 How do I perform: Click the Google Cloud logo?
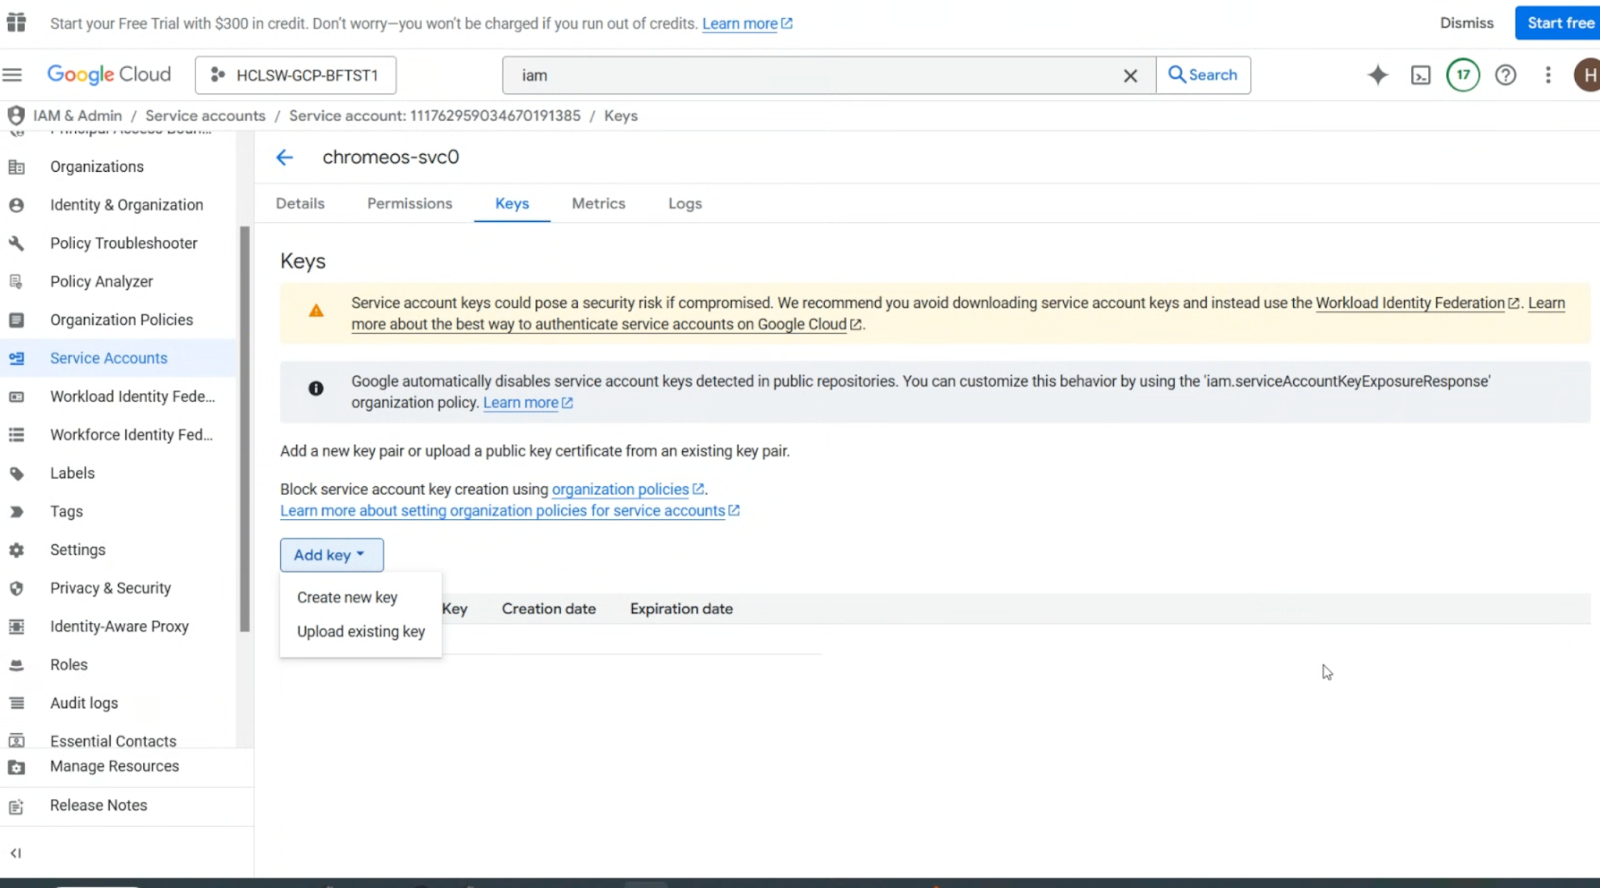(x=109, y=75)
